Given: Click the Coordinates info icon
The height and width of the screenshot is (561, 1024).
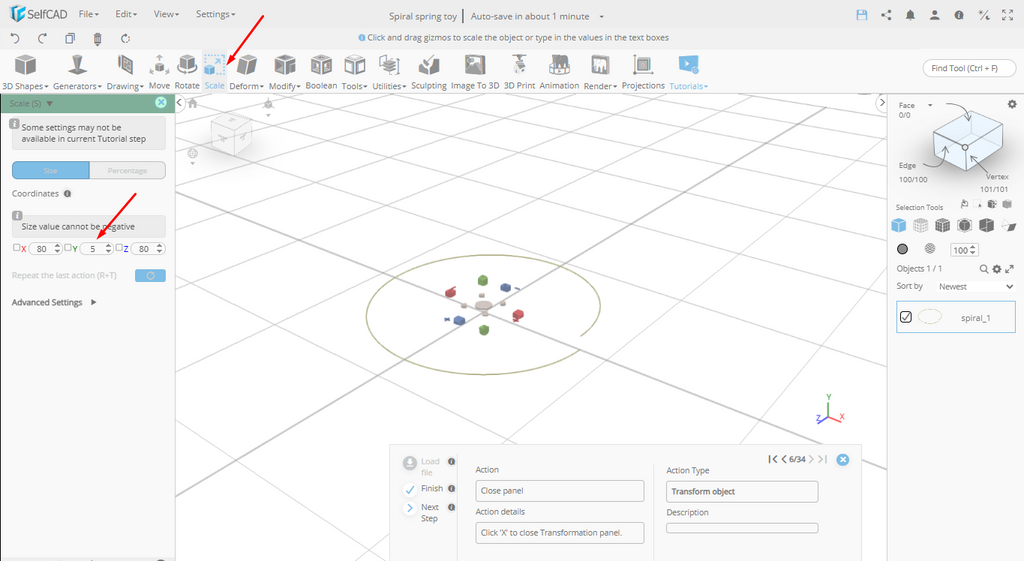Looking at the screenshot, I should 67,193.
